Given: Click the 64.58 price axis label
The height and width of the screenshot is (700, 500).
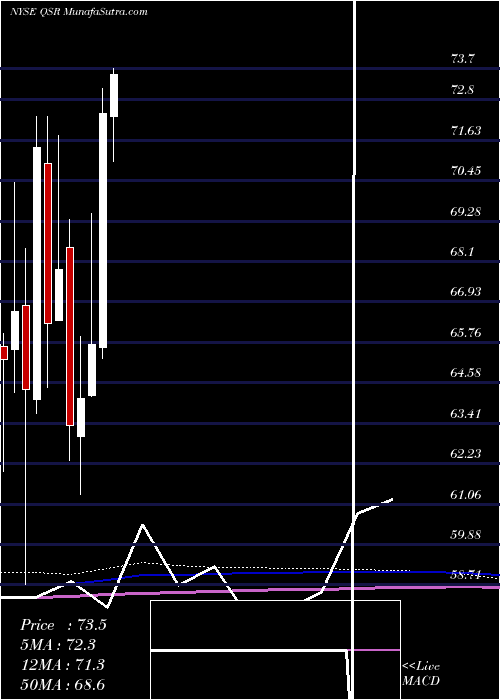Looking at the screenshot, I should click(466, 372).
